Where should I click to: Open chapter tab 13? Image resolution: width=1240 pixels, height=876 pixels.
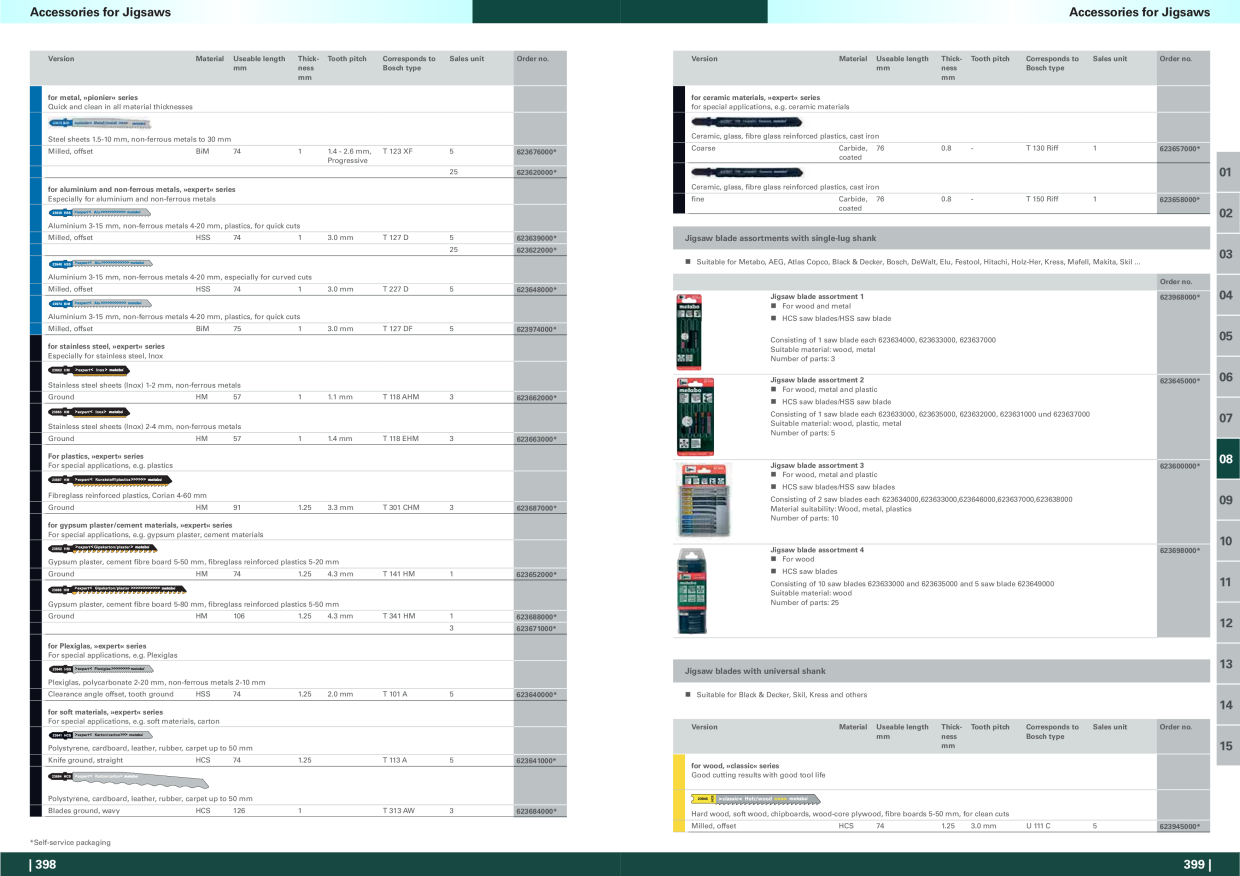(x=1226, y=664)
